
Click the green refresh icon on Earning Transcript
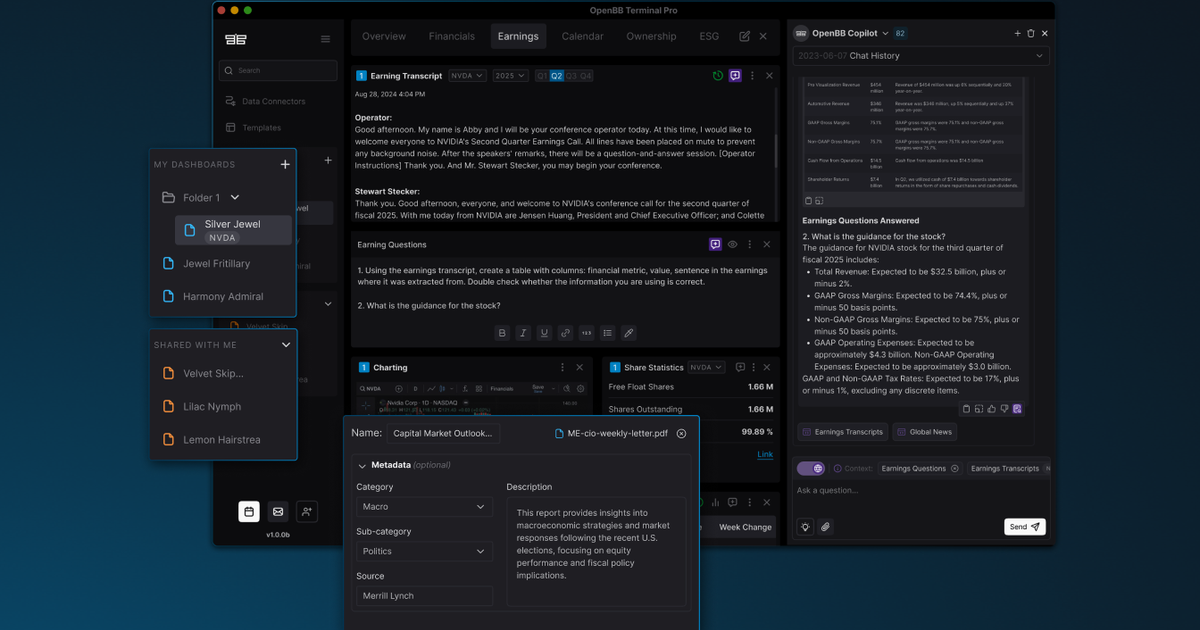(718, 76)
